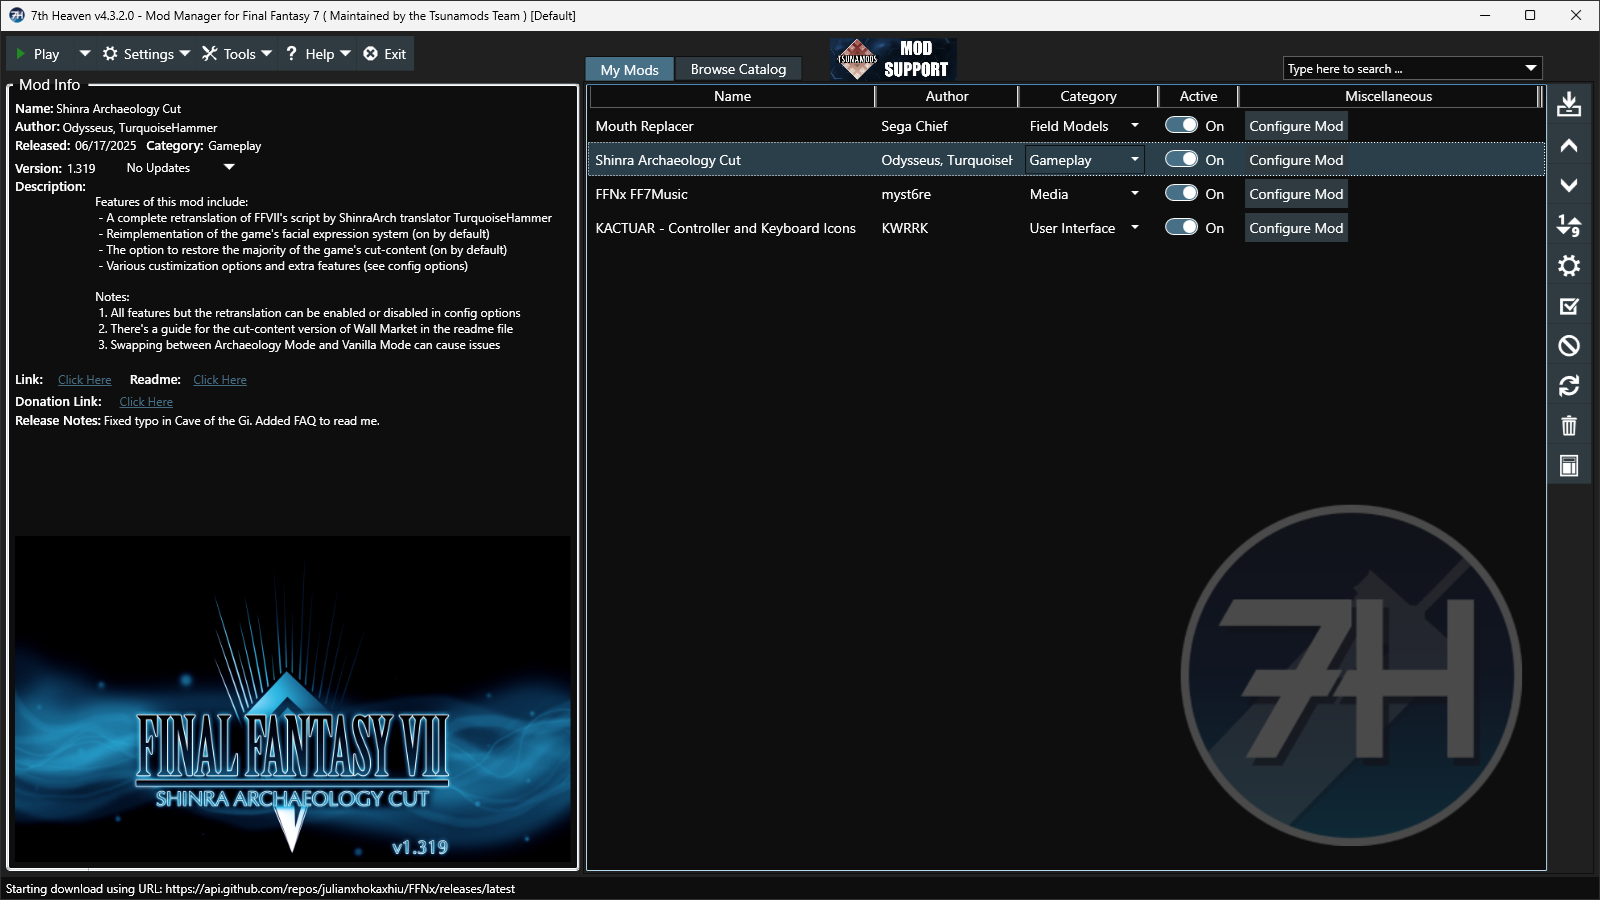Move selected mod down with down arrow
This screenshot has height=900, width=1600.
coord(1569,185)
